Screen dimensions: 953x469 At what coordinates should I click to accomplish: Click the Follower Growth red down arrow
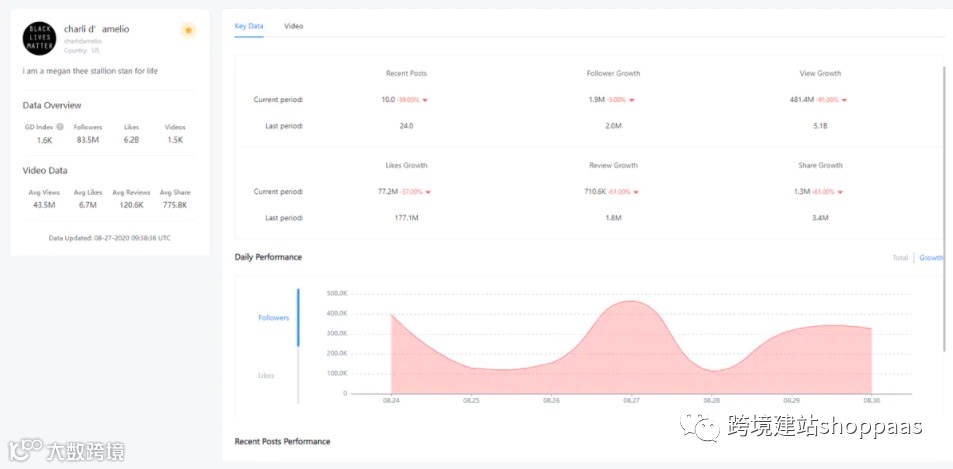click(x=631, y=100)
